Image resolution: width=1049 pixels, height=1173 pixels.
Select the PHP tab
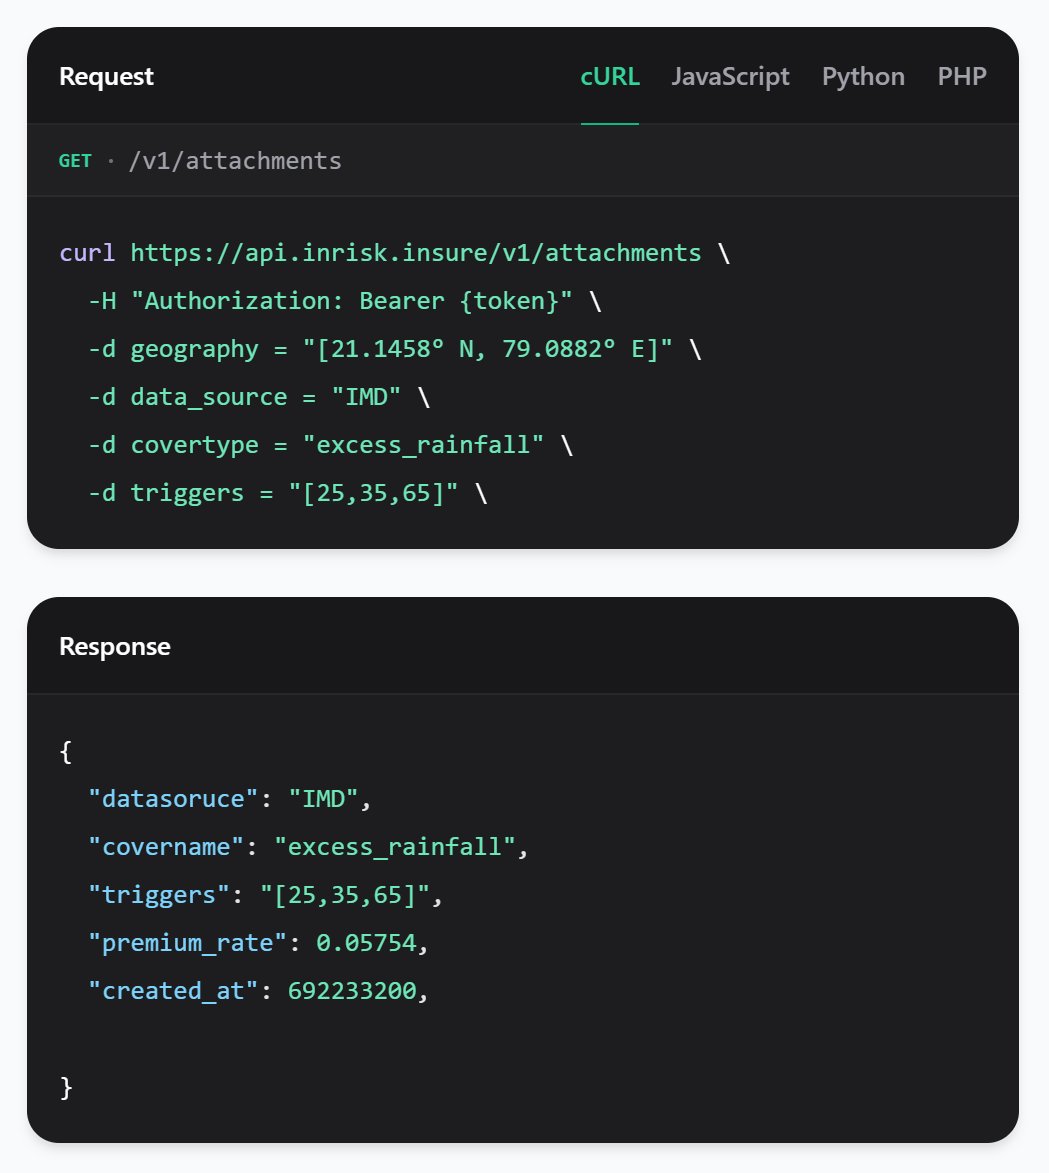(x=962, y=77)
